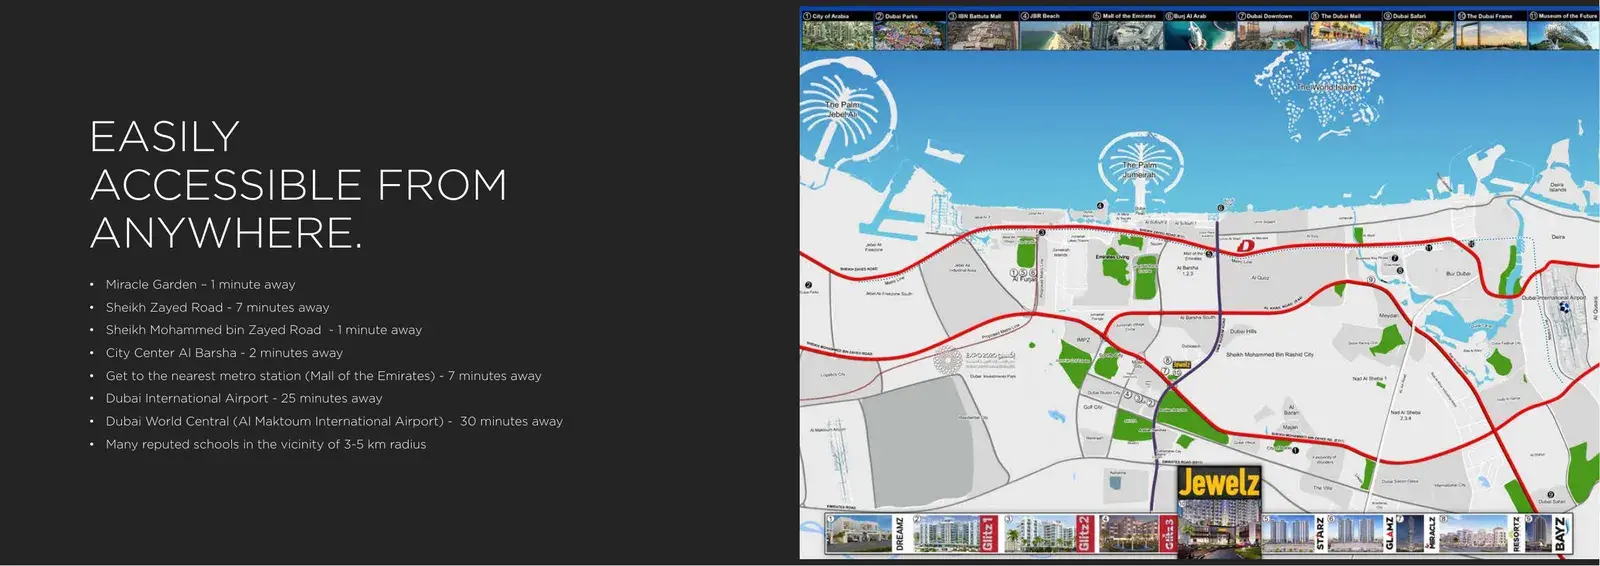The image size is (1600, 566).
Task: Click the GLAMZ project thumbnail
Action: point(1362,534)
